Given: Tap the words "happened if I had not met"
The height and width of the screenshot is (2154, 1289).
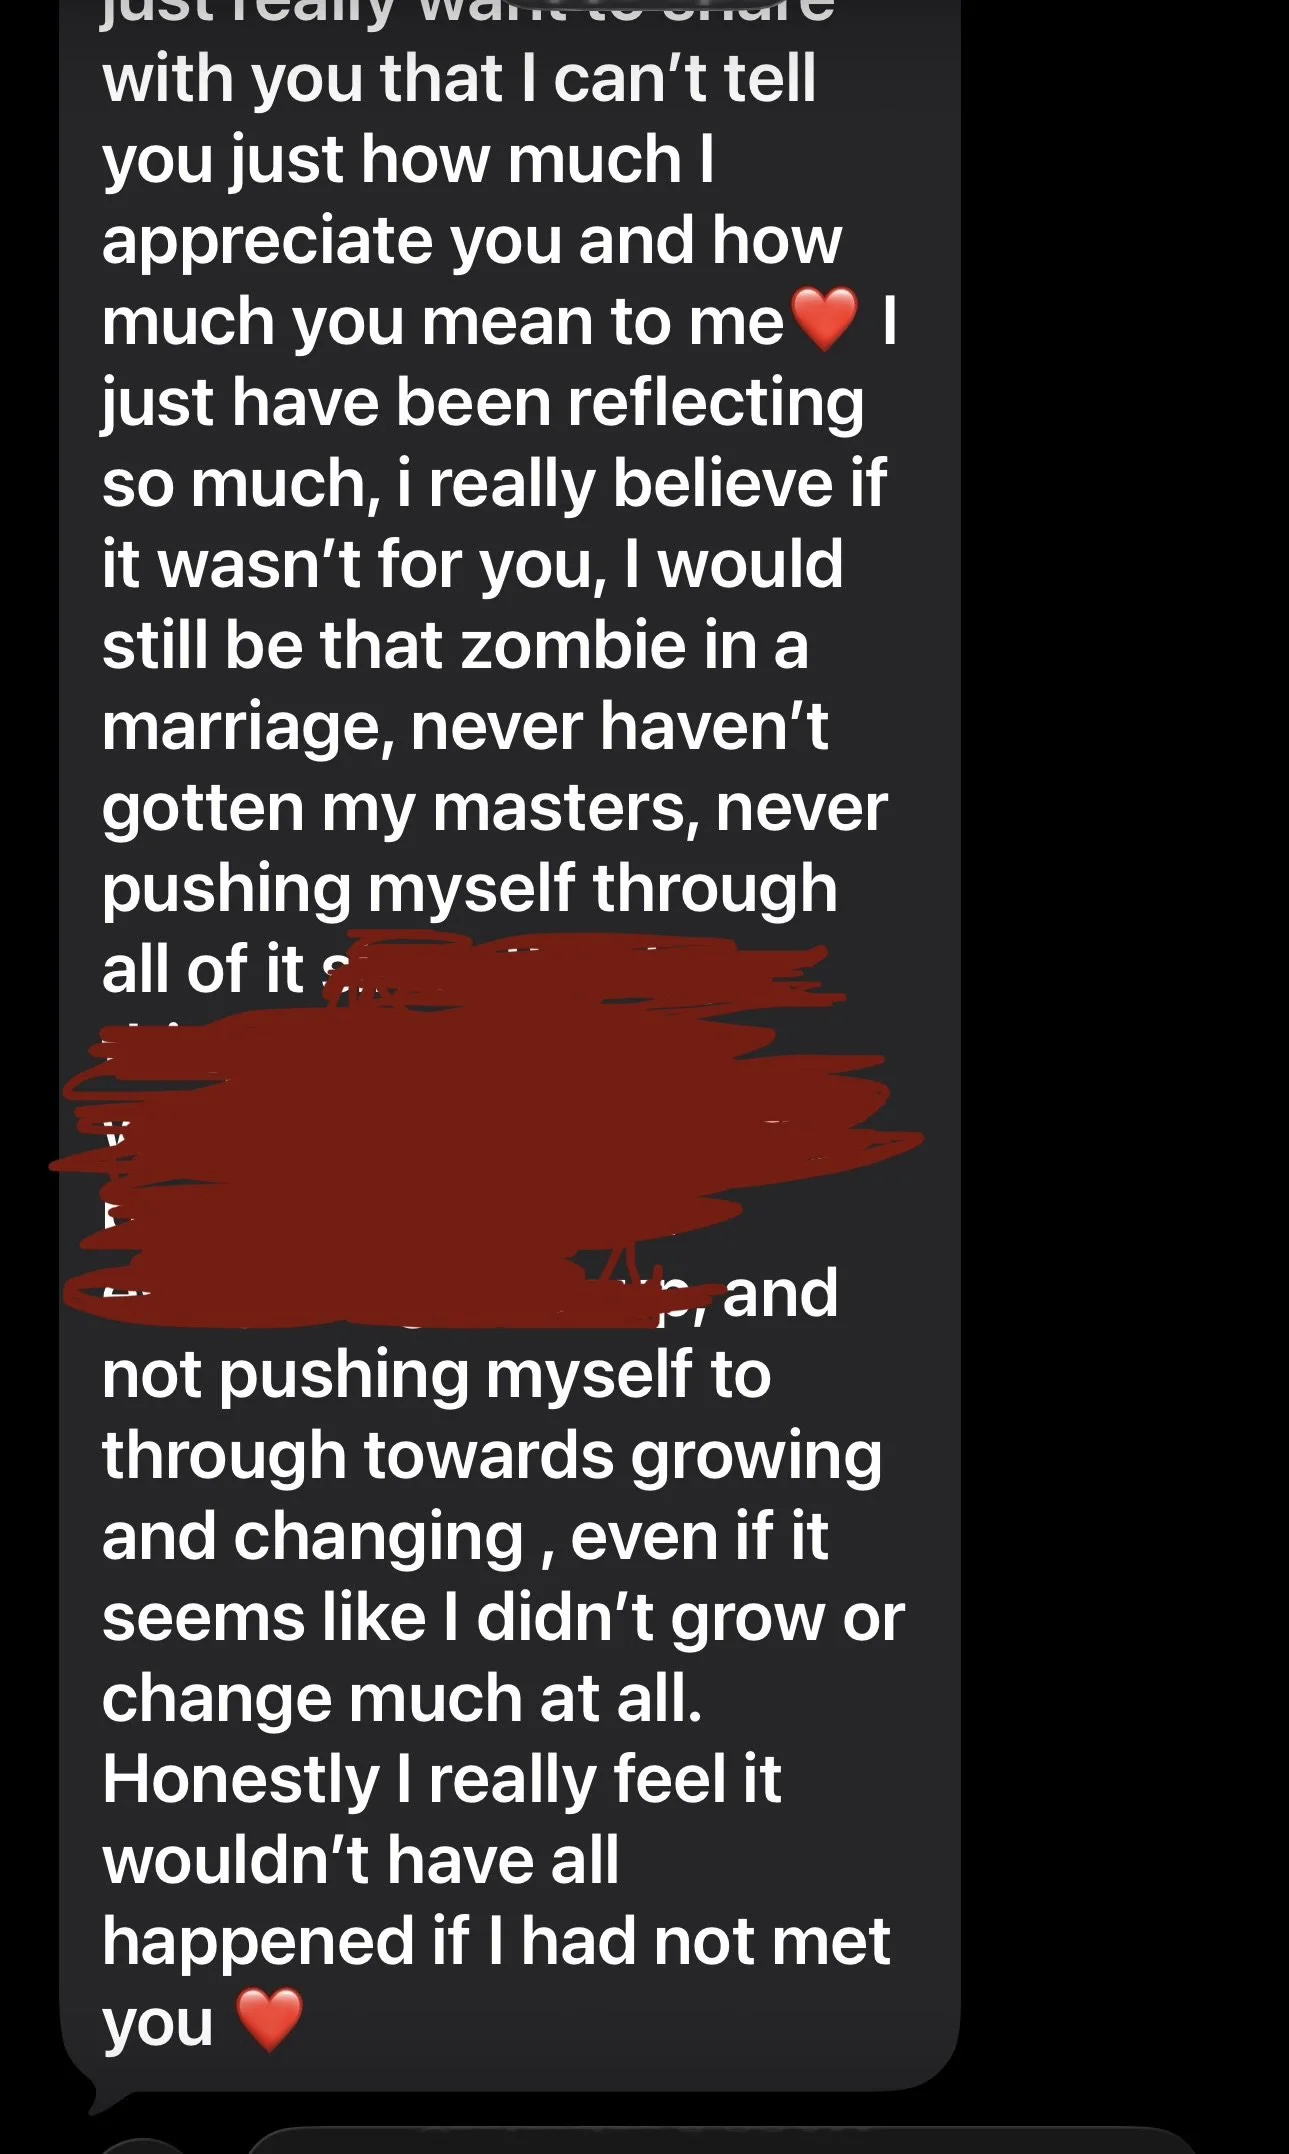Looking at the screenshot, I should [x=496, y=1942].
